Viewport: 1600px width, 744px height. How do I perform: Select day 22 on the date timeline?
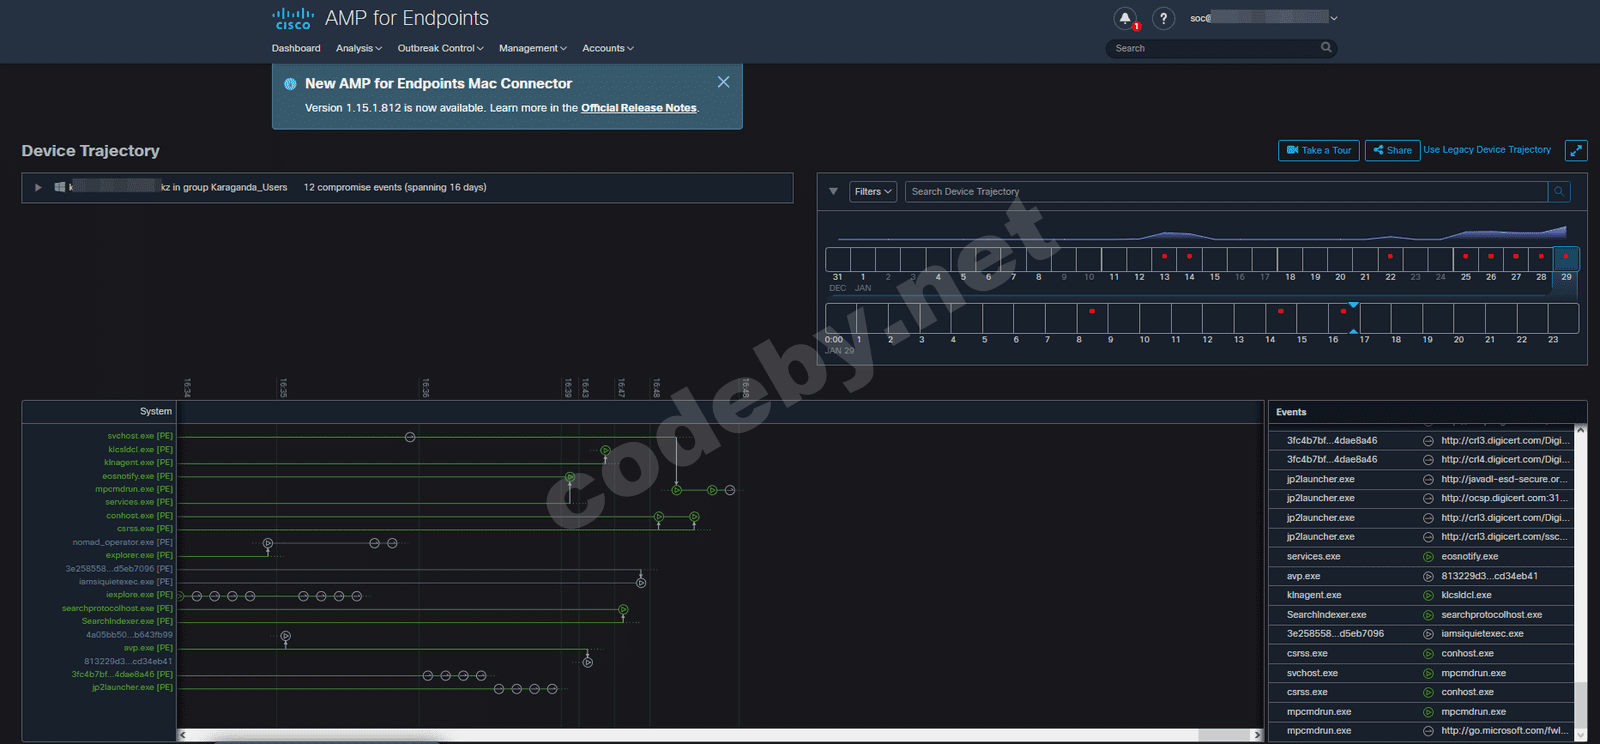[x=1390, y=259]
